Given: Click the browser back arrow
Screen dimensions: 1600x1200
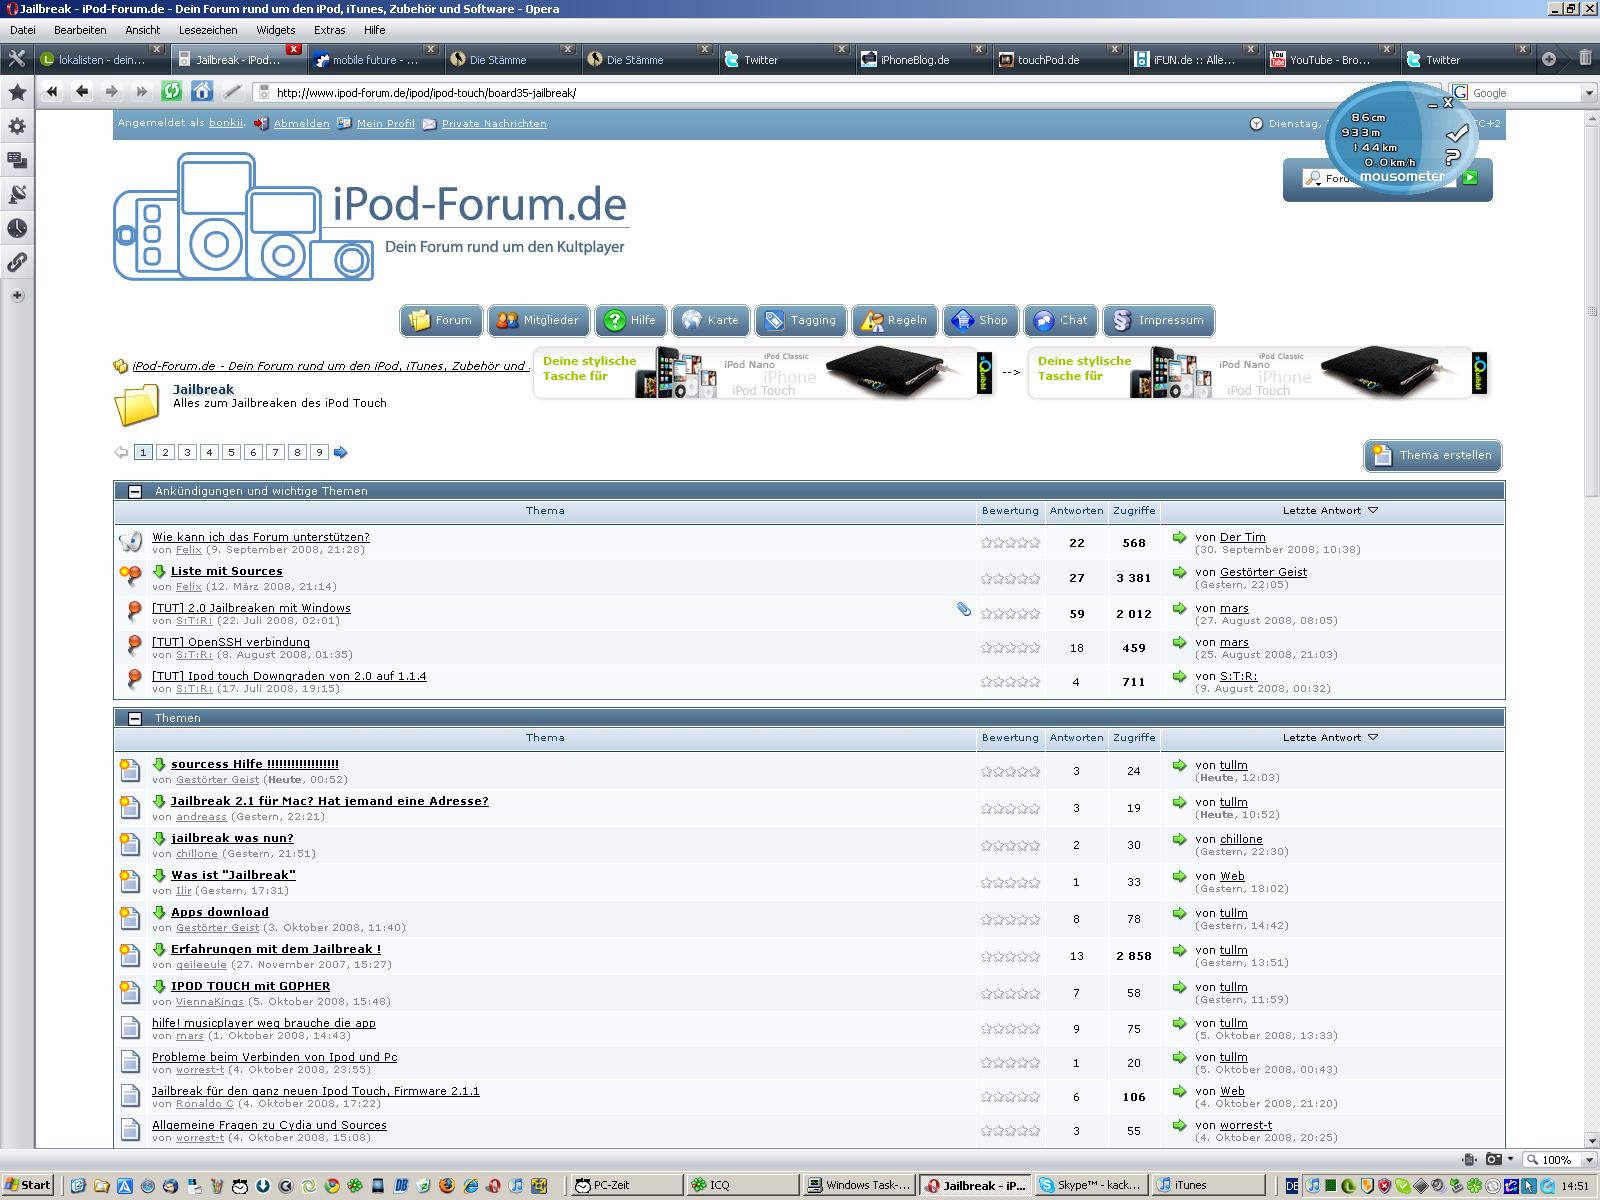Looking at the screenshot, I should [82, 92].
